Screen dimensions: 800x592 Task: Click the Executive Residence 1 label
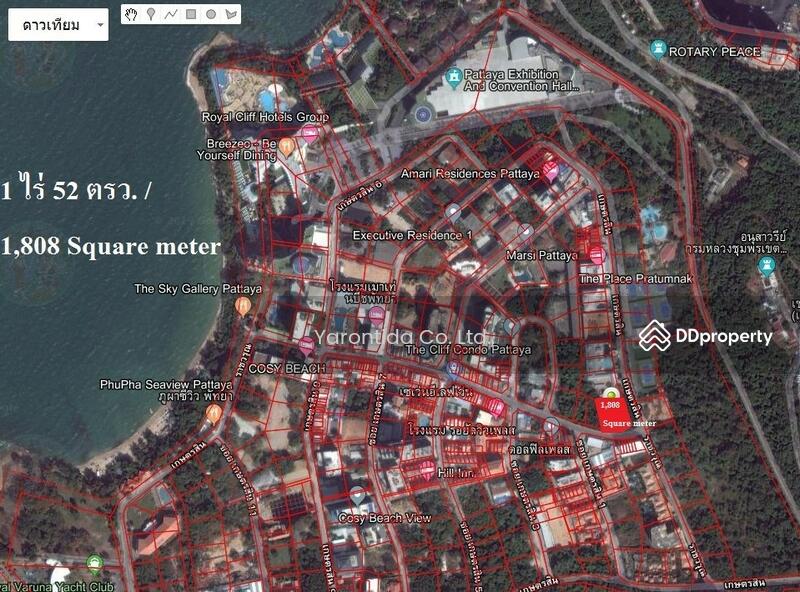point(412,236)
